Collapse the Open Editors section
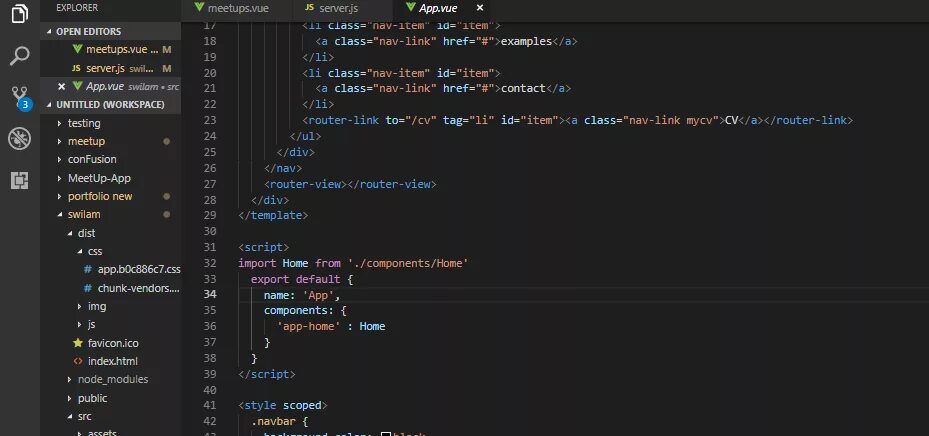The height and width of the screenshot is (436, 929). (110, 31)
